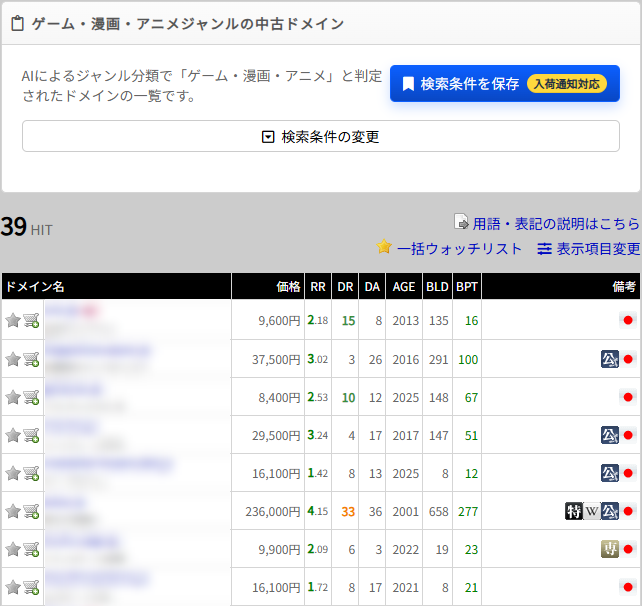
Task: Click the price 9,900円
Action: pos(279,549)
